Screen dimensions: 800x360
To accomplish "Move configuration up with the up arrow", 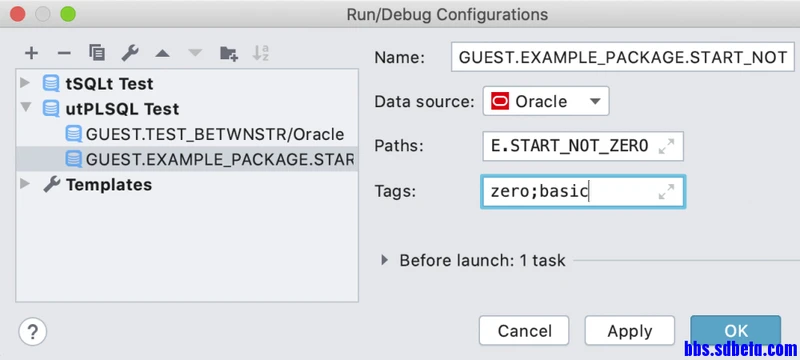I will click(162, 53).
